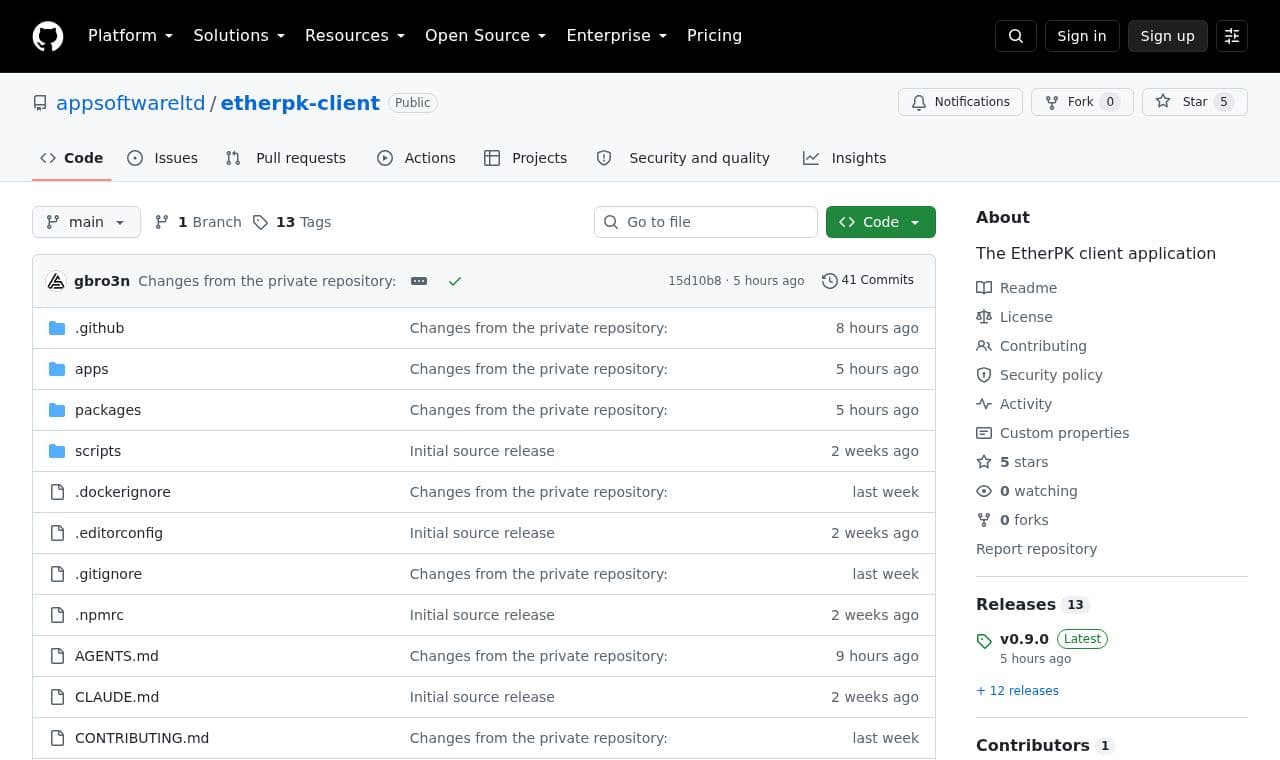Click the Notifications button

[961, 102]
